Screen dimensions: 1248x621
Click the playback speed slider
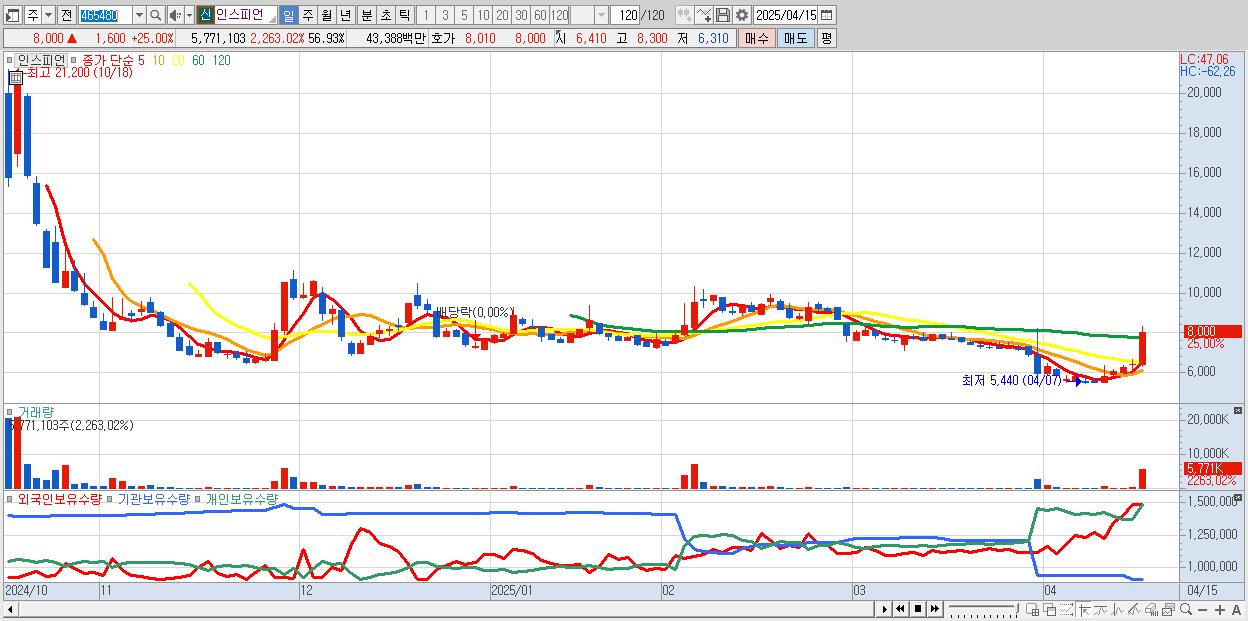tap(983, 609)
